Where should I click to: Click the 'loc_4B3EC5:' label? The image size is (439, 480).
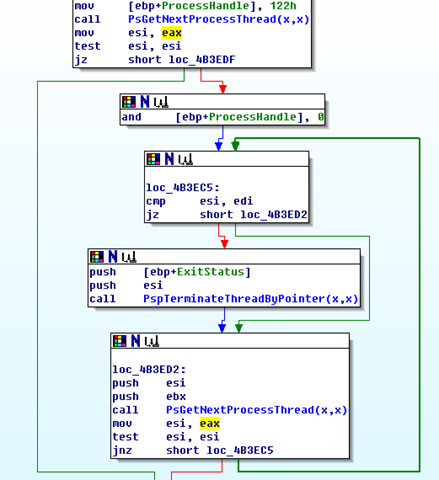(x=183, y=188)
